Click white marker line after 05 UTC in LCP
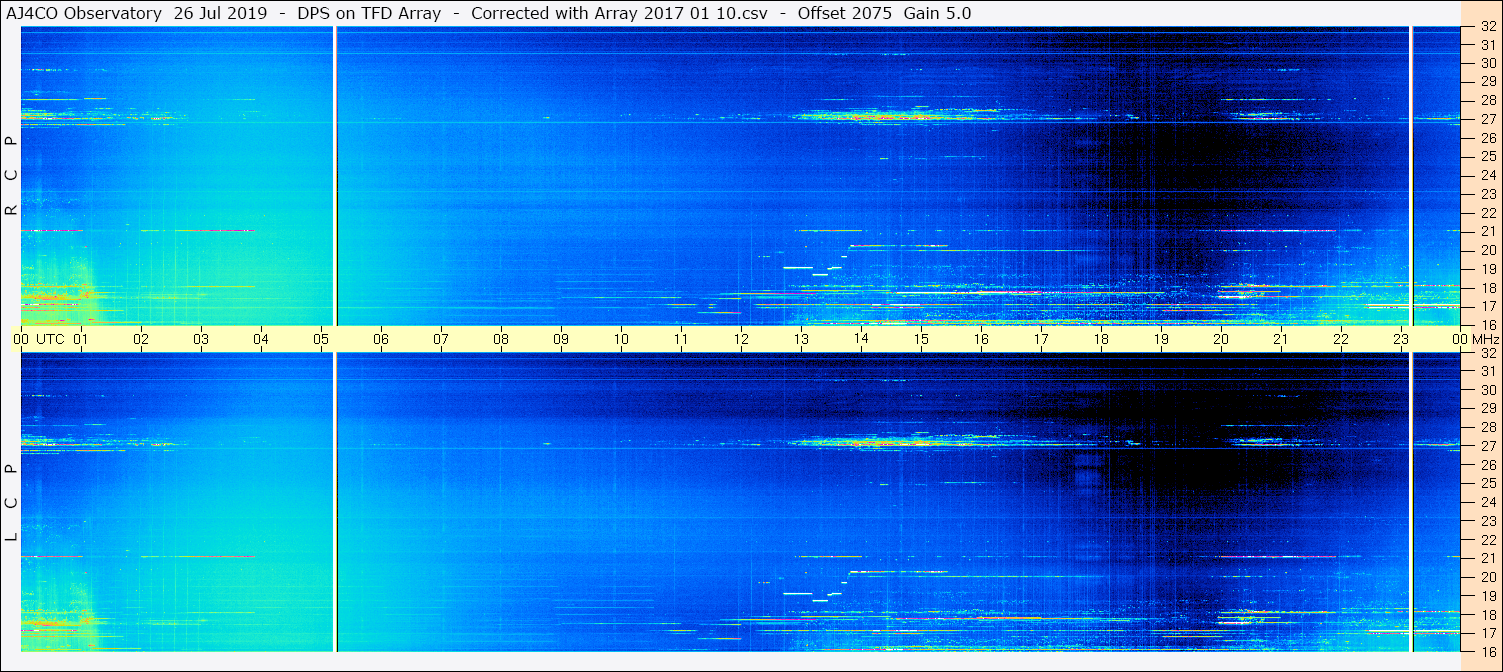Screen dimensions: 1503x672 pos(335,502)
